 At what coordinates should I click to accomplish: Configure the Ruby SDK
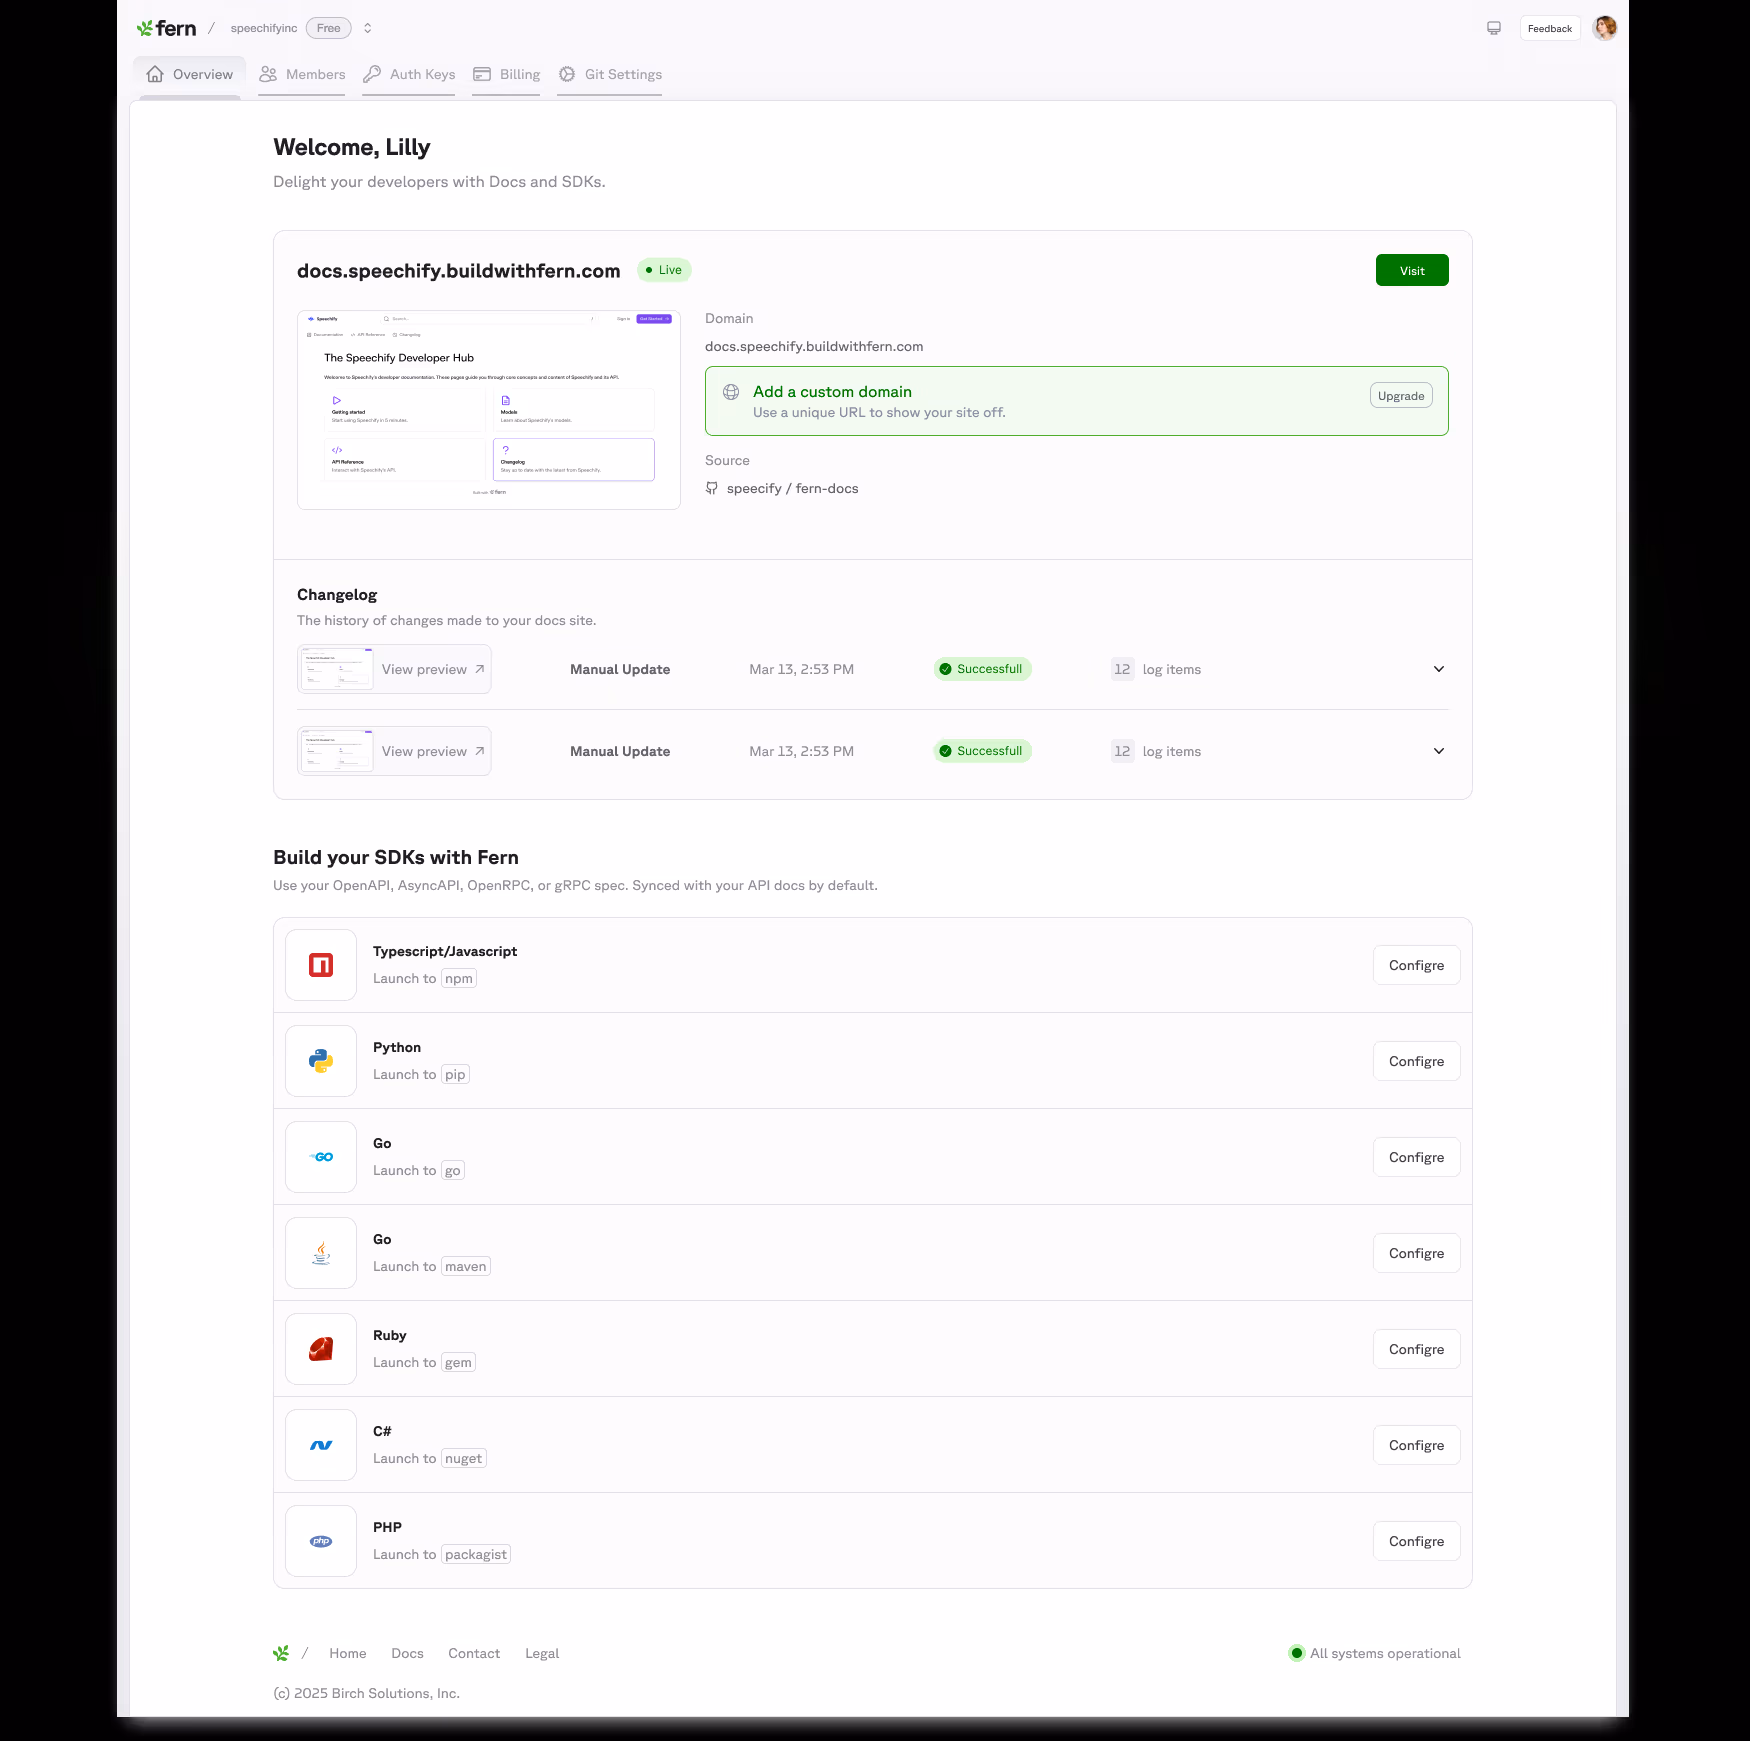(x=1416, y=1349)
